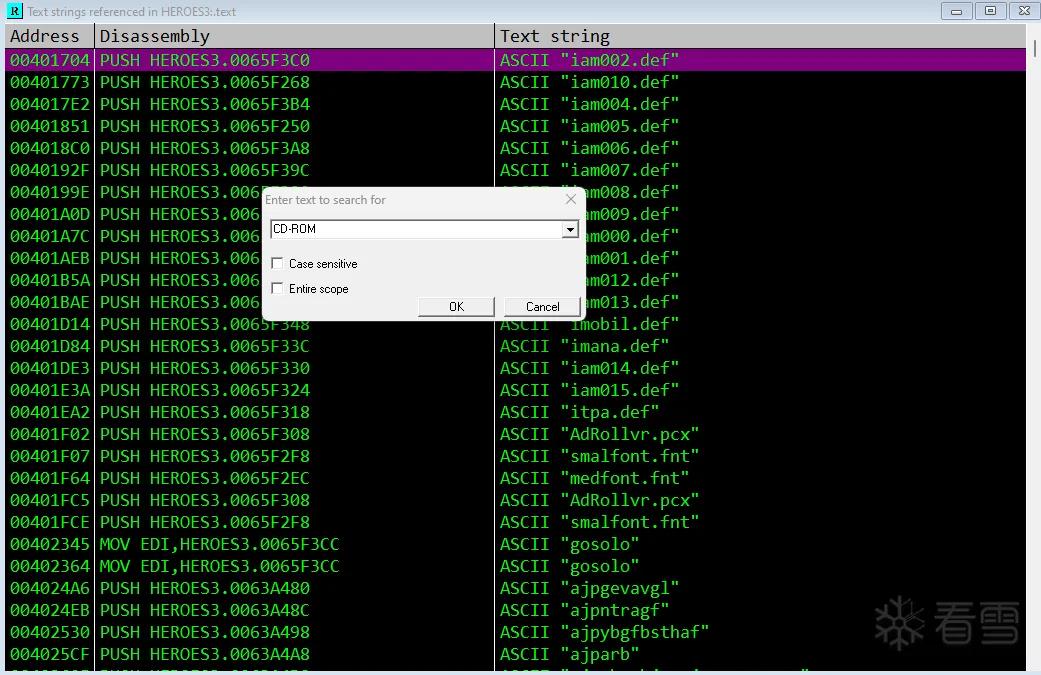Enable the Case sensitive checkbox

pyautogui.click(x=278, y=263)
